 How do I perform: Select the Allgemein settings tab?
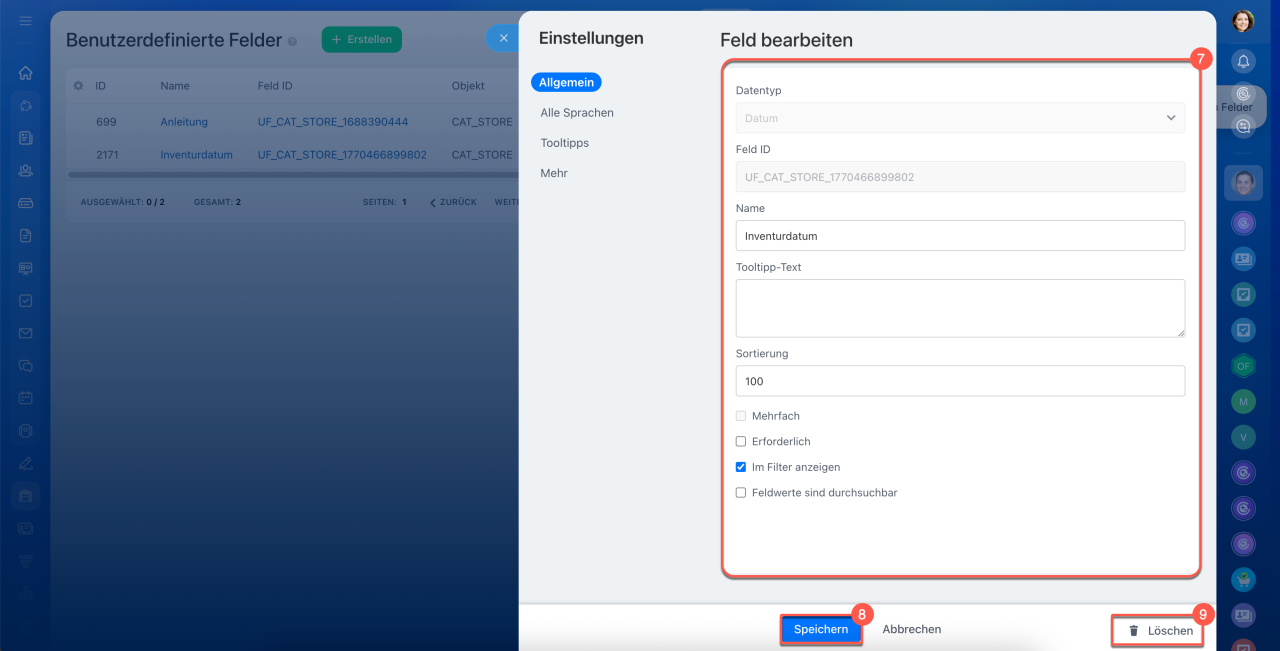click(x=567, y=83)
